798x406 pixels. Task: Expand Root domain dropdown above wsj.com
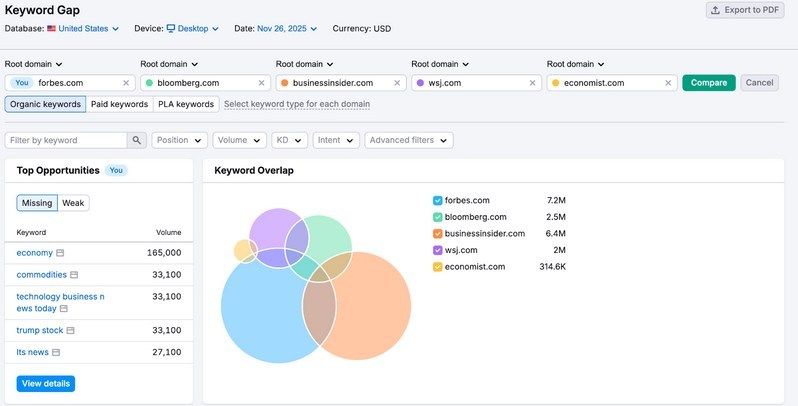coord(440,64)
